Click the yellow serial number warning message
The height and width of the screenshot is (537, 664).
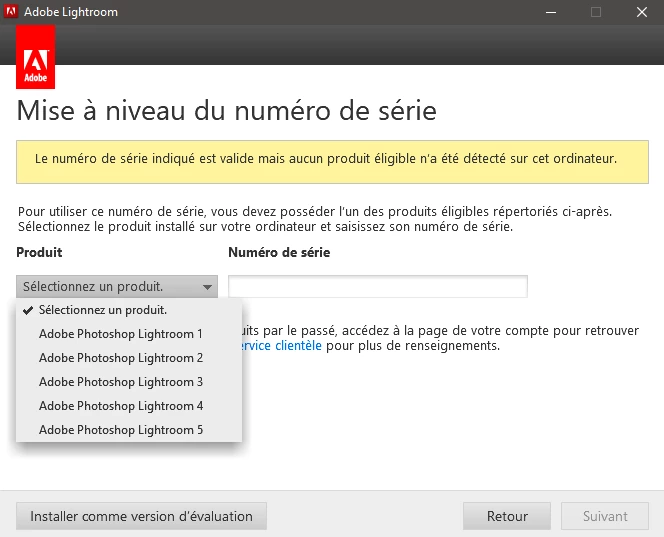[332, 162]
